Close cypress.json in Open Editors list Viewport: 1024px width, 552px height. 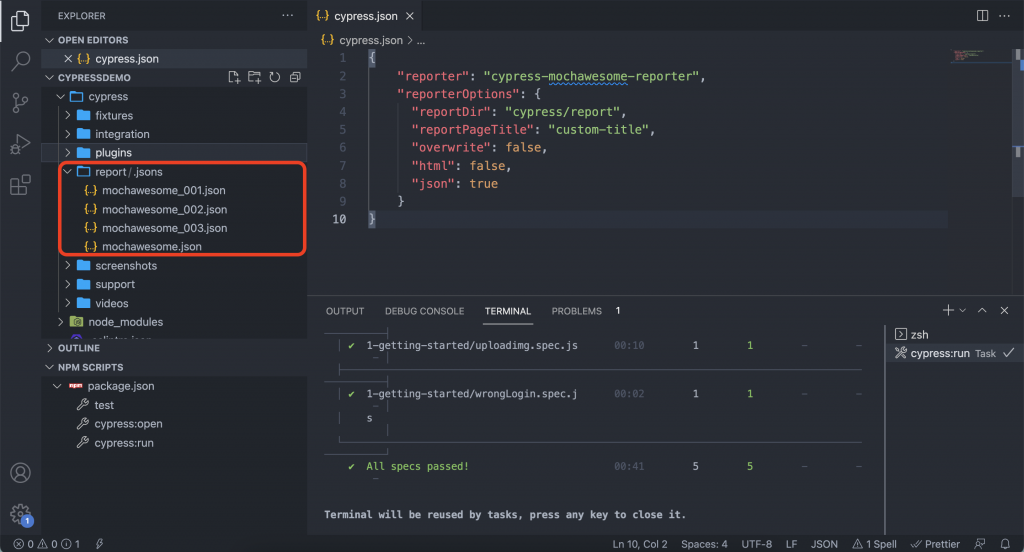(x=68, y=59)
